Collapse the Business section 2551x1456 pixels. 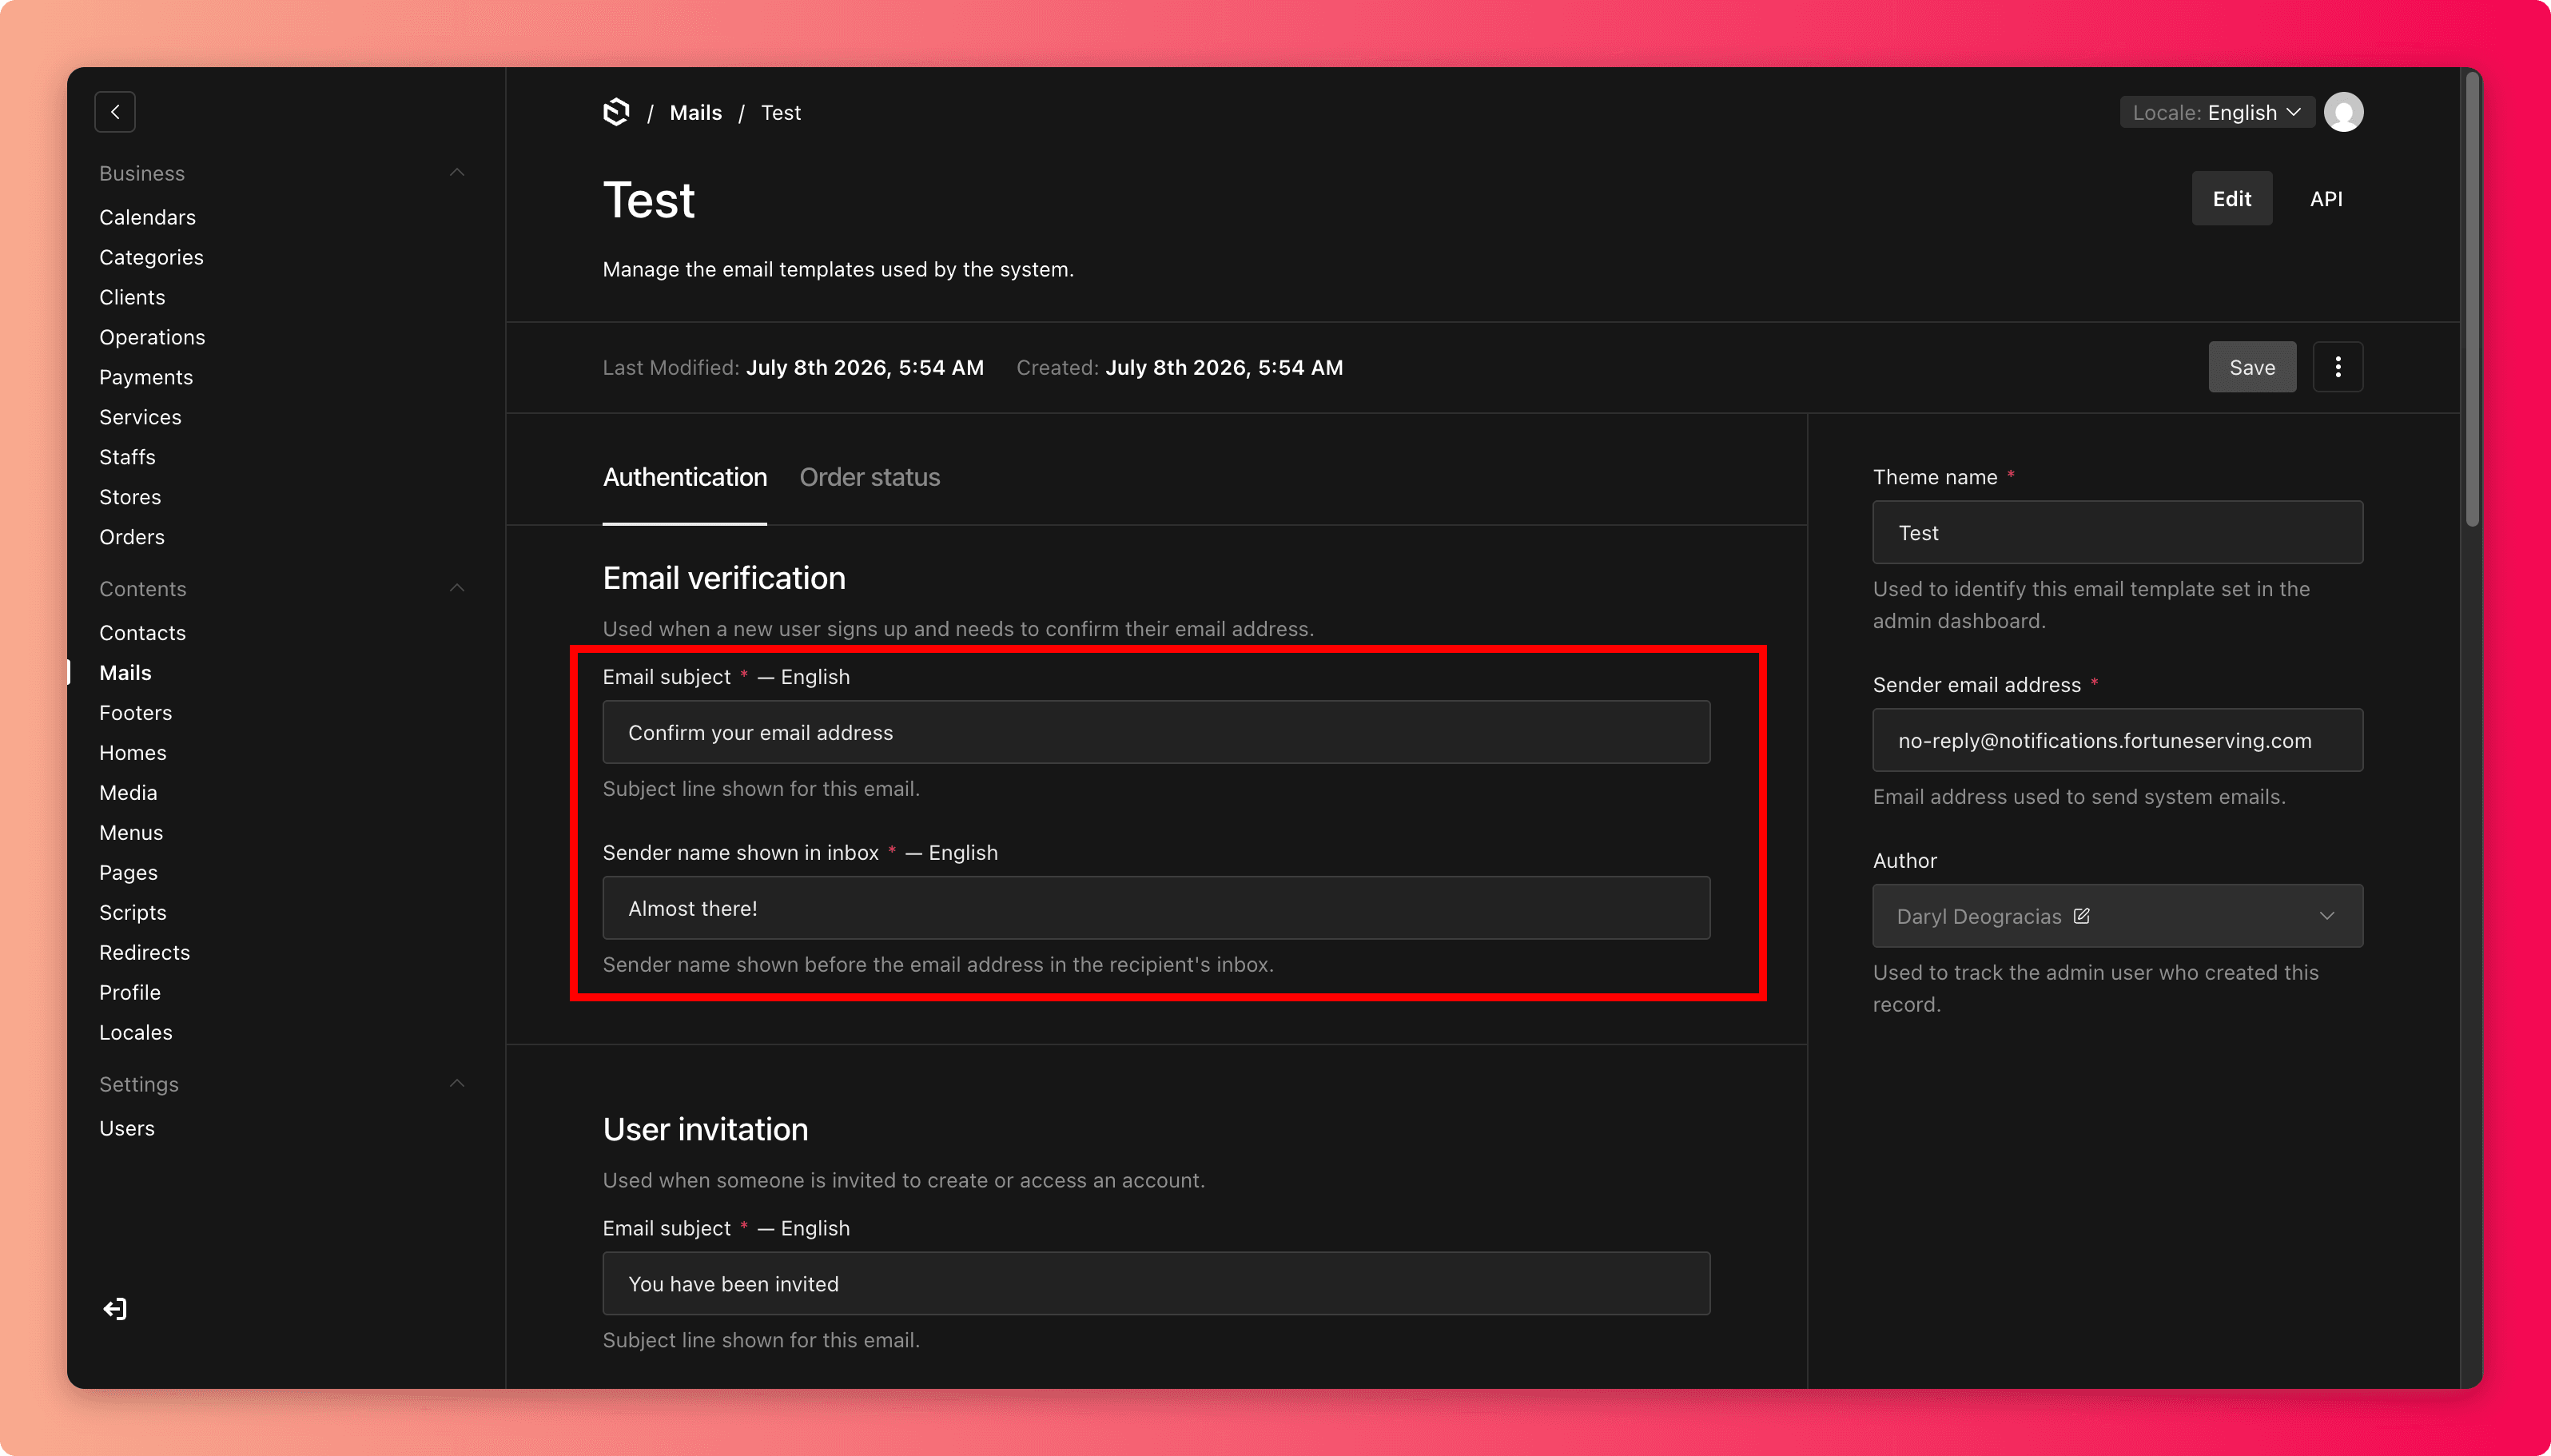coord(457,173)
